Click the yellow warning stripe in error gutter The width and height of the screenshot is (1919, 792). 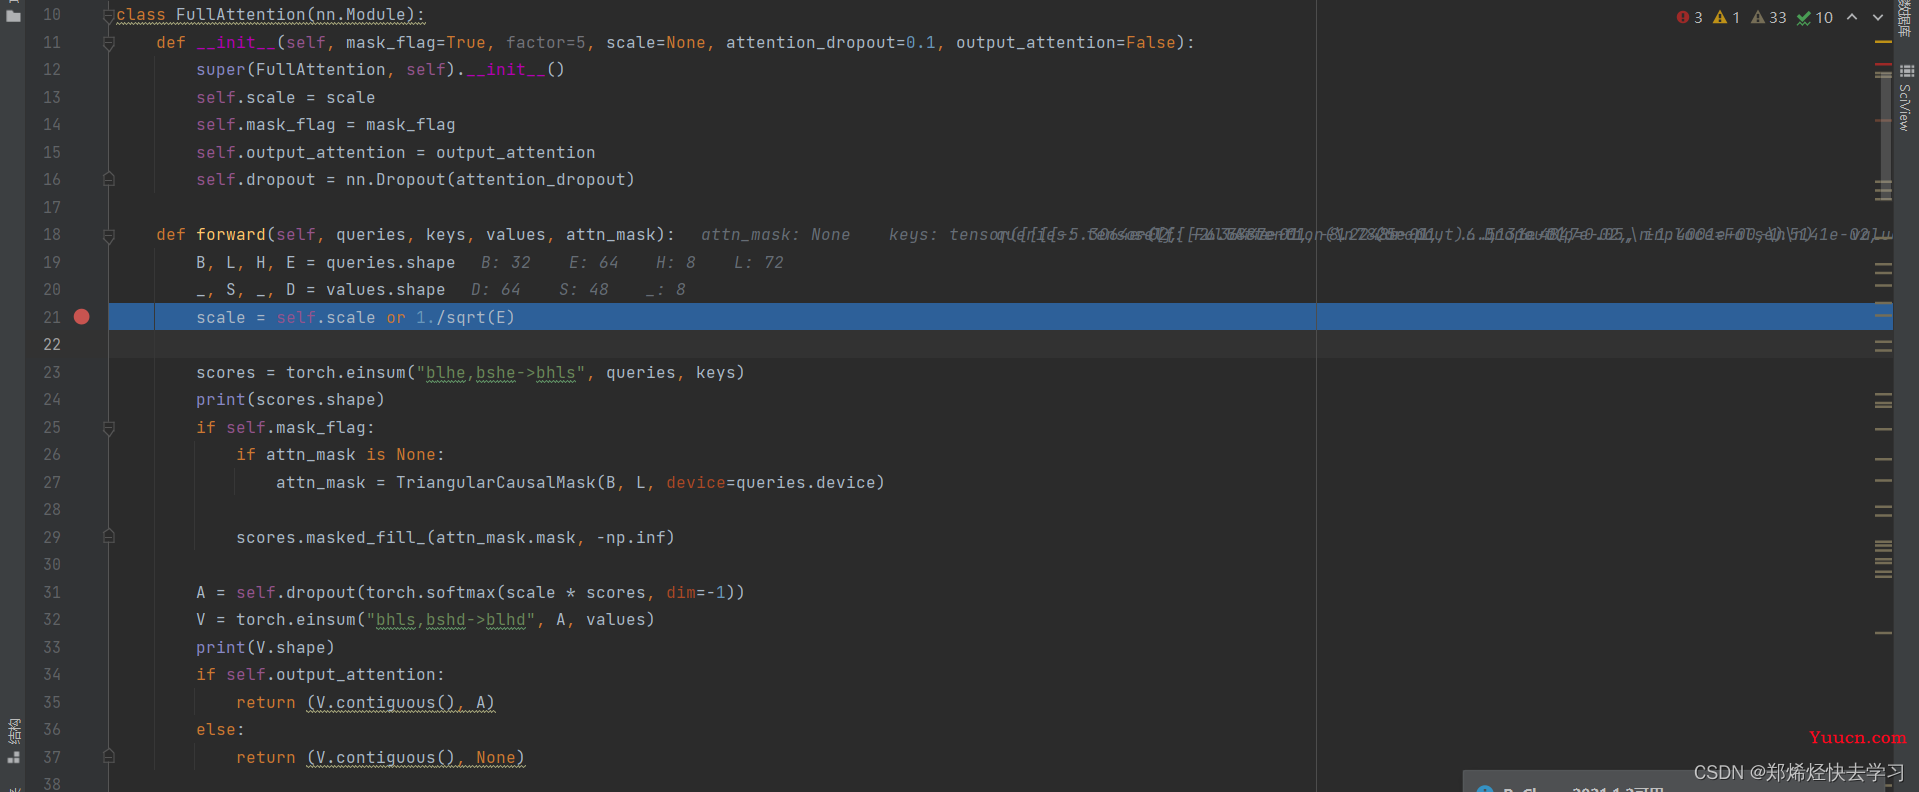point(1883,42)
